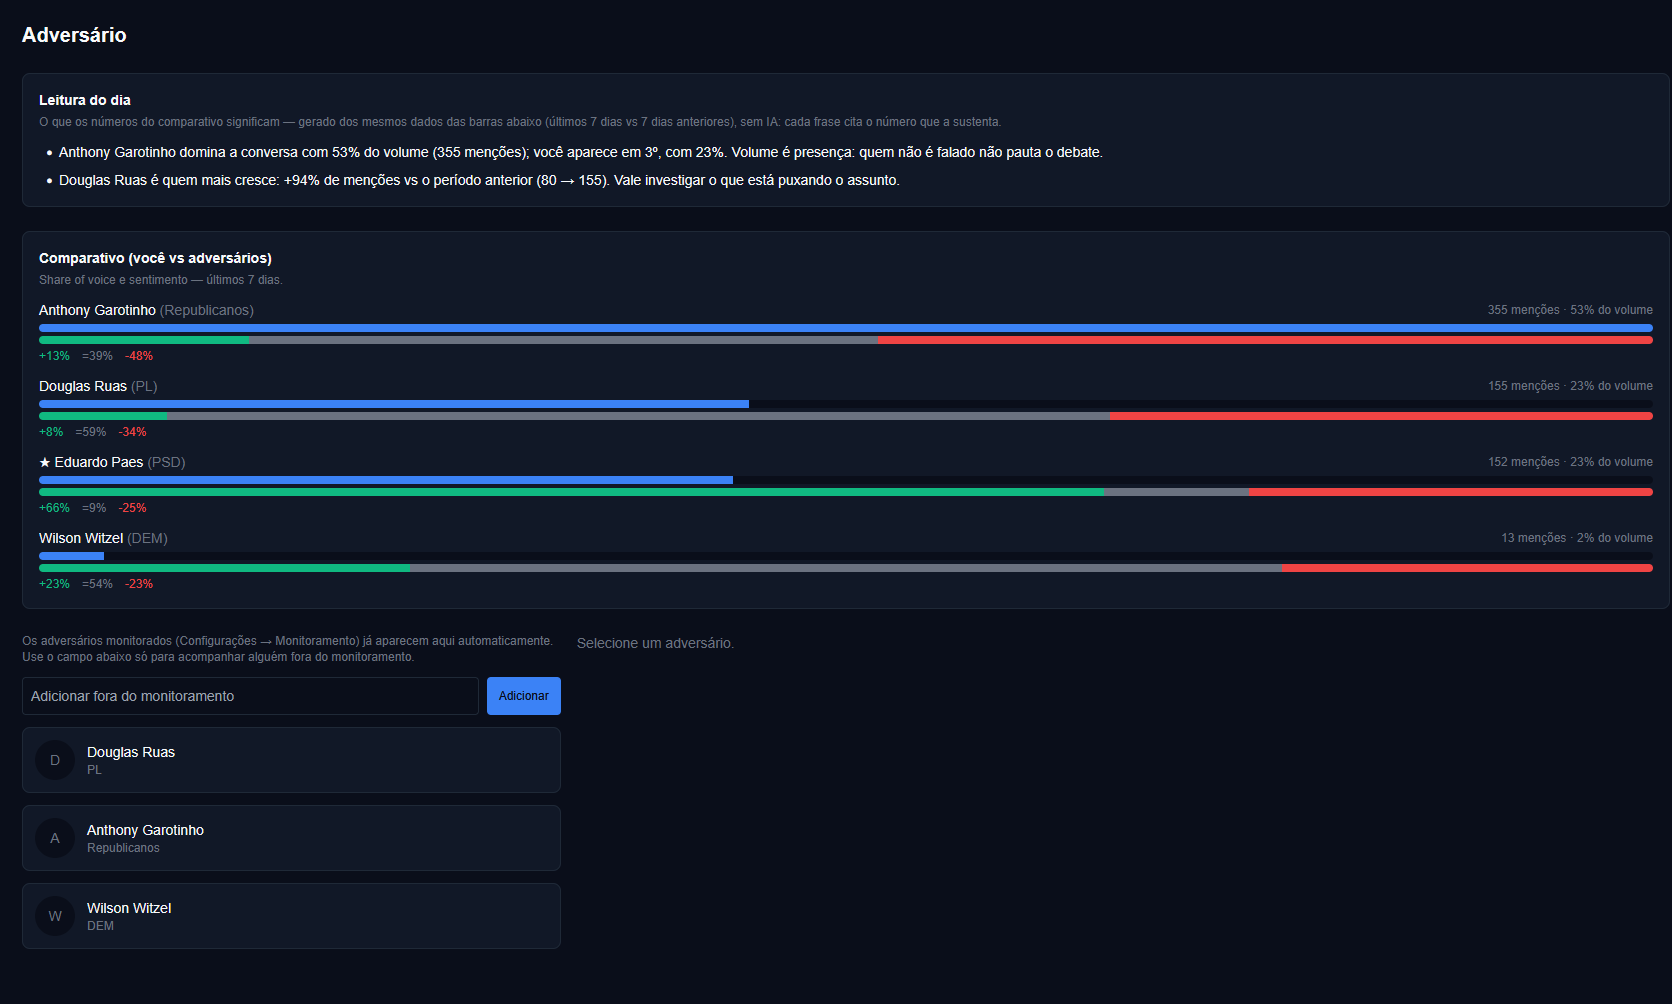Click the 'Republicanos' party label in card
This screenshot has height=1004, width=1672.
123,848
